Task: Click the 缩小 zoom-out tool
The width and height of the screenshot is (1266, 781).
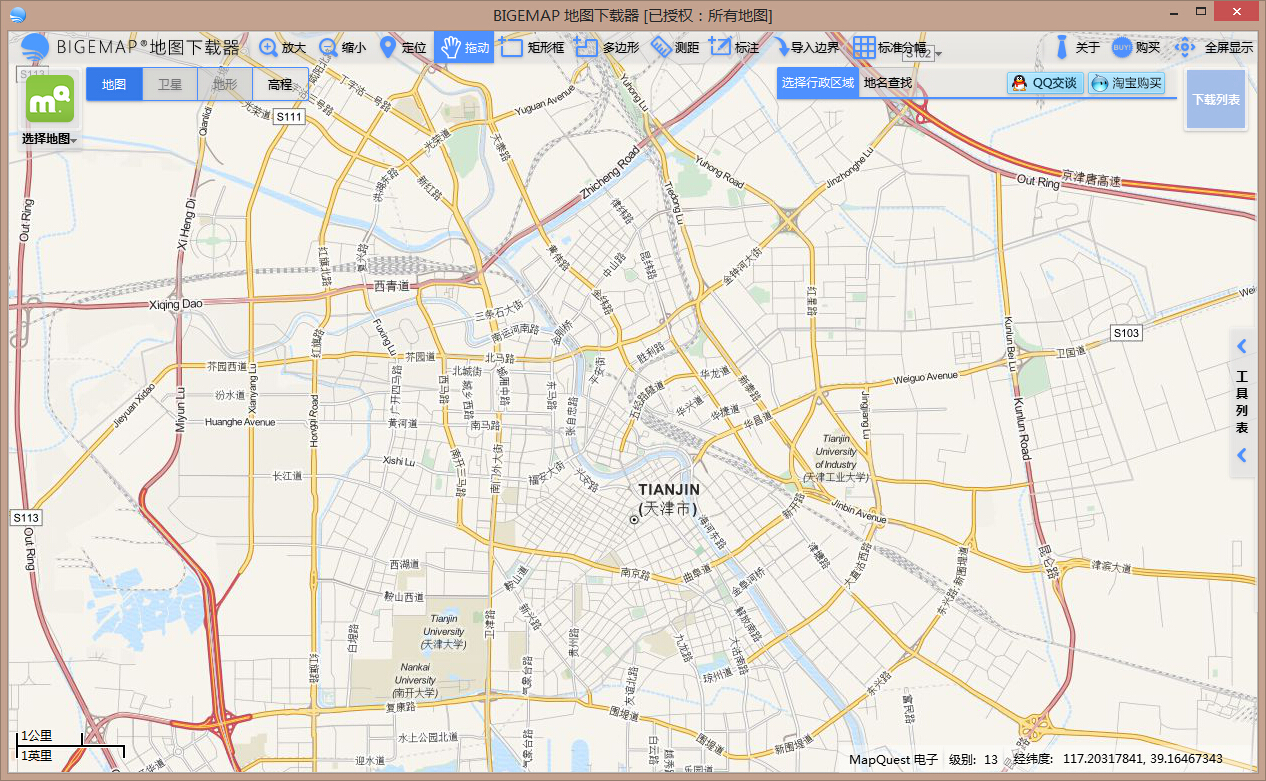Action: click(x=342, y=47)
